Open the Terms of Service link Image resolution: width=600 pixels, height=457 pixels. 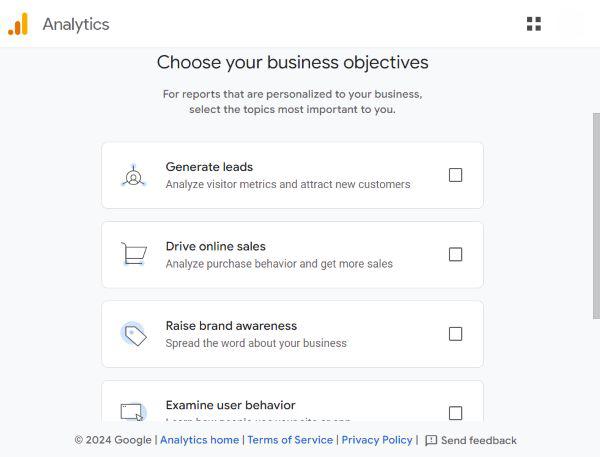point(290,440)
